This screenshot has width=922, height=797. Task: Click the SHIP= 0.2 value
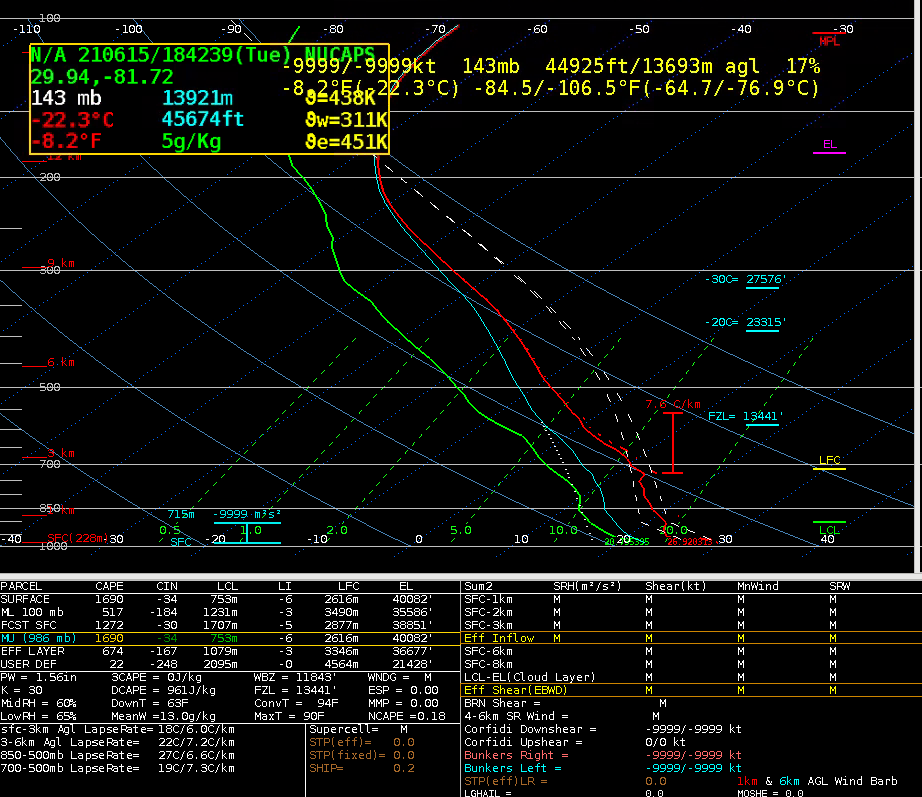point(362,768)
